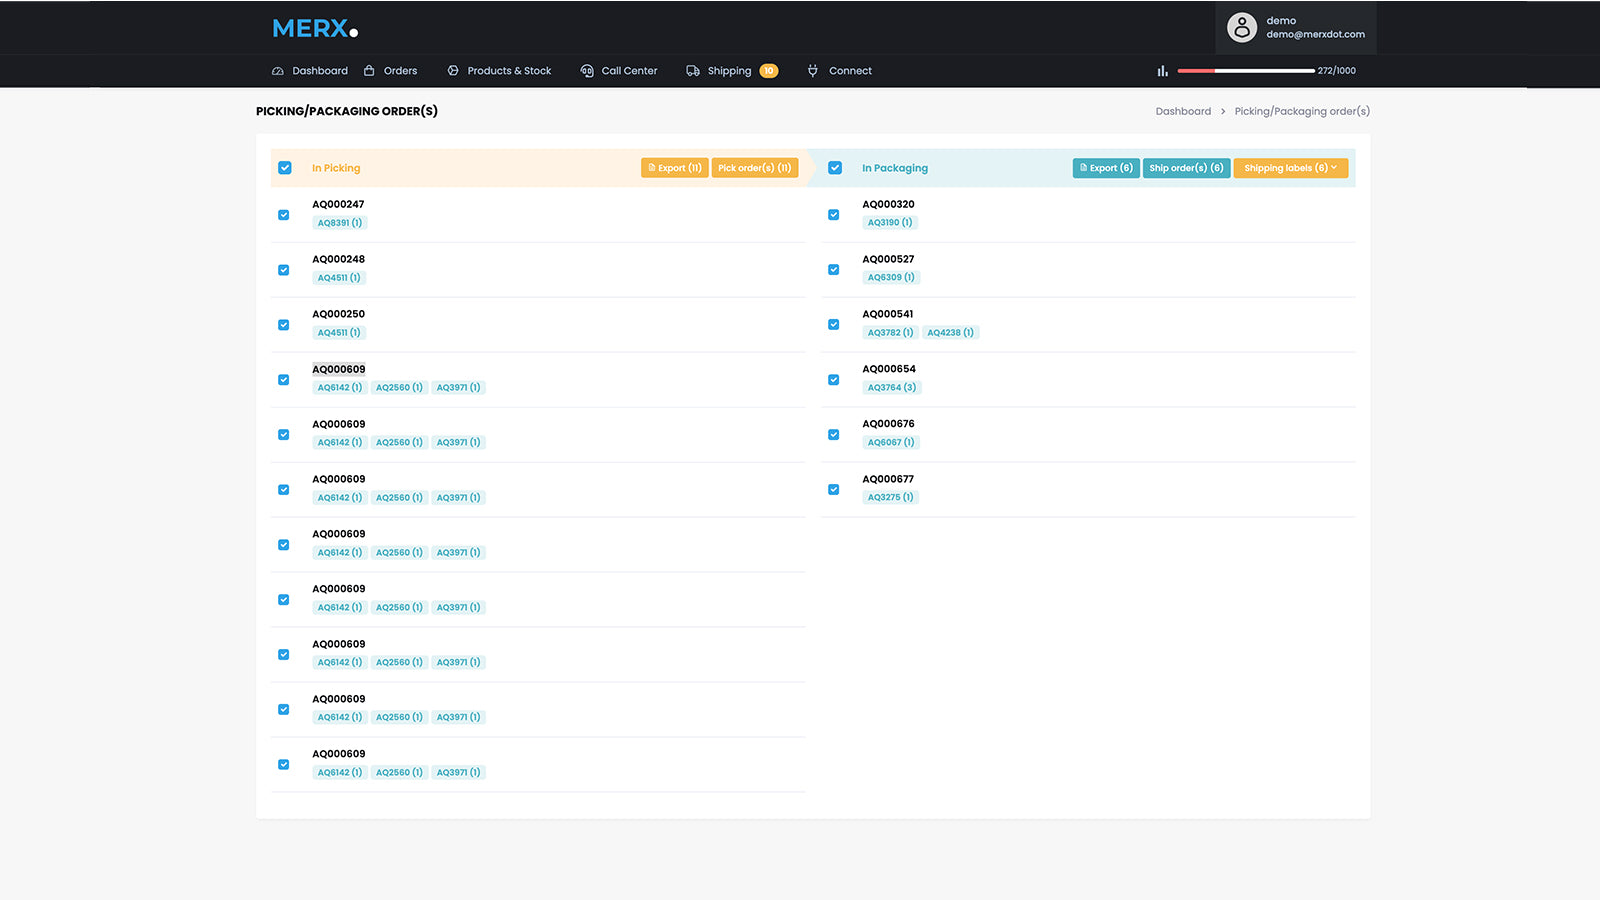Open the Products & Stock menu
Screen dimensions: 1600x900
click(509, 71)
